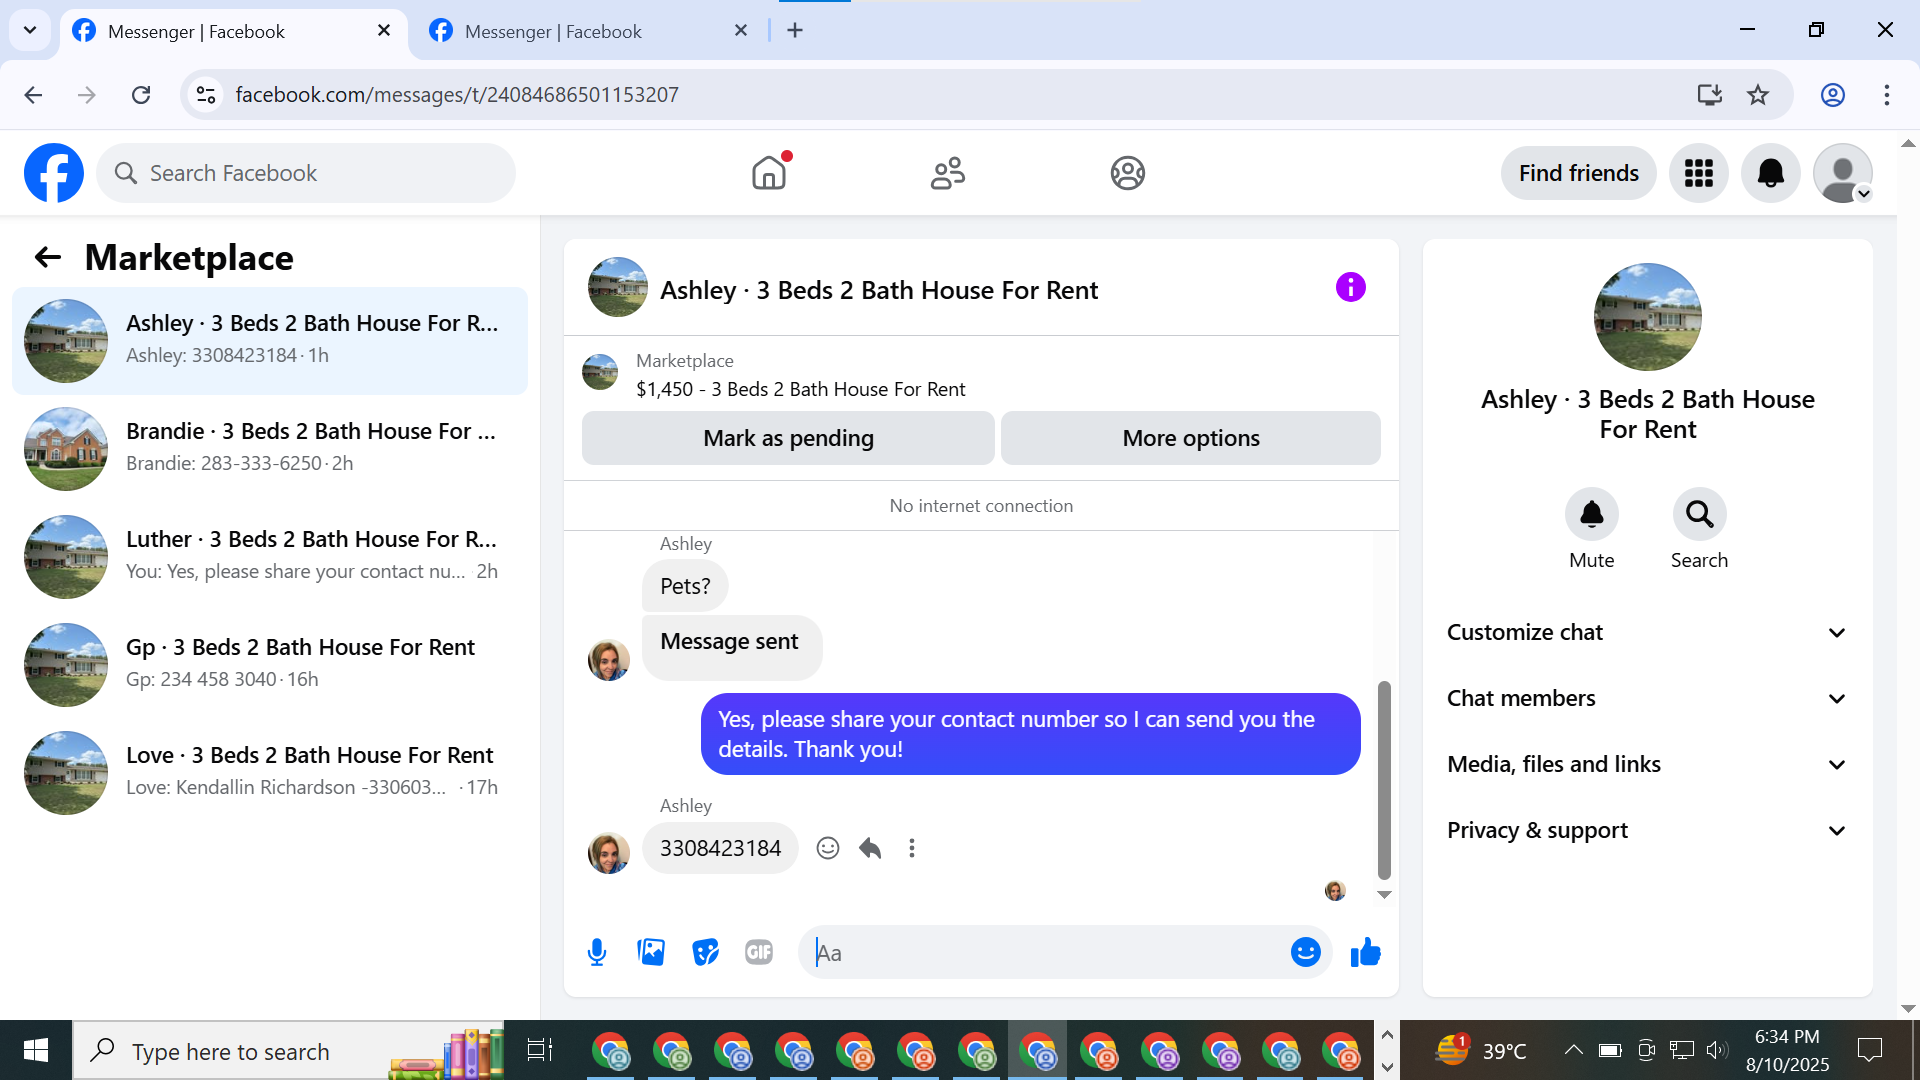Open conversation information purple icon
Screen dimensions: 1920x1080
point(1350,288)
